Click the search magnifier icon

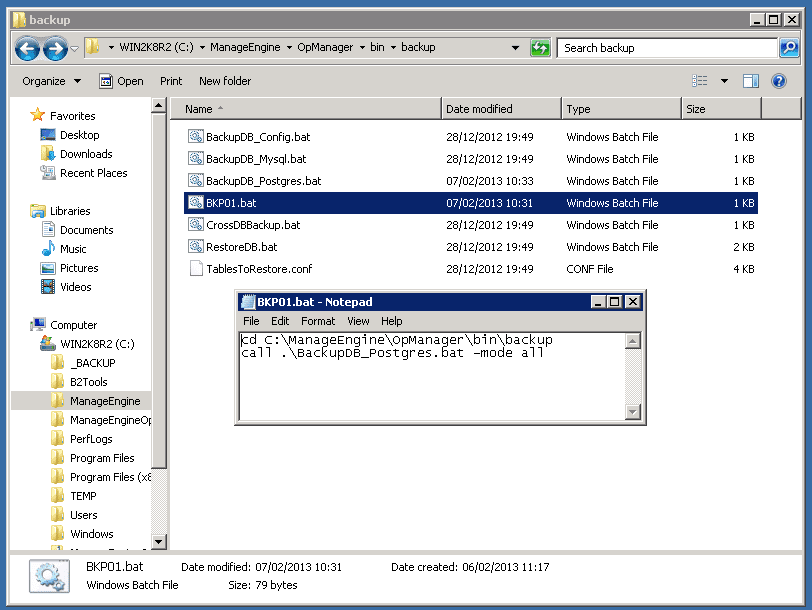coord(789,48)
